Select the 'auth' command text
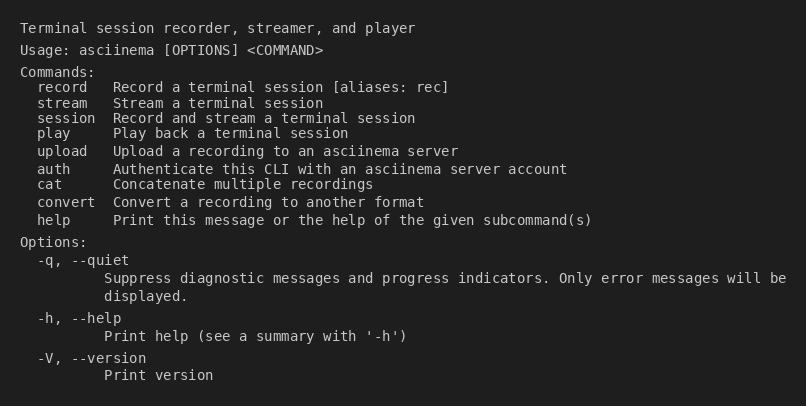 (54, 170)
